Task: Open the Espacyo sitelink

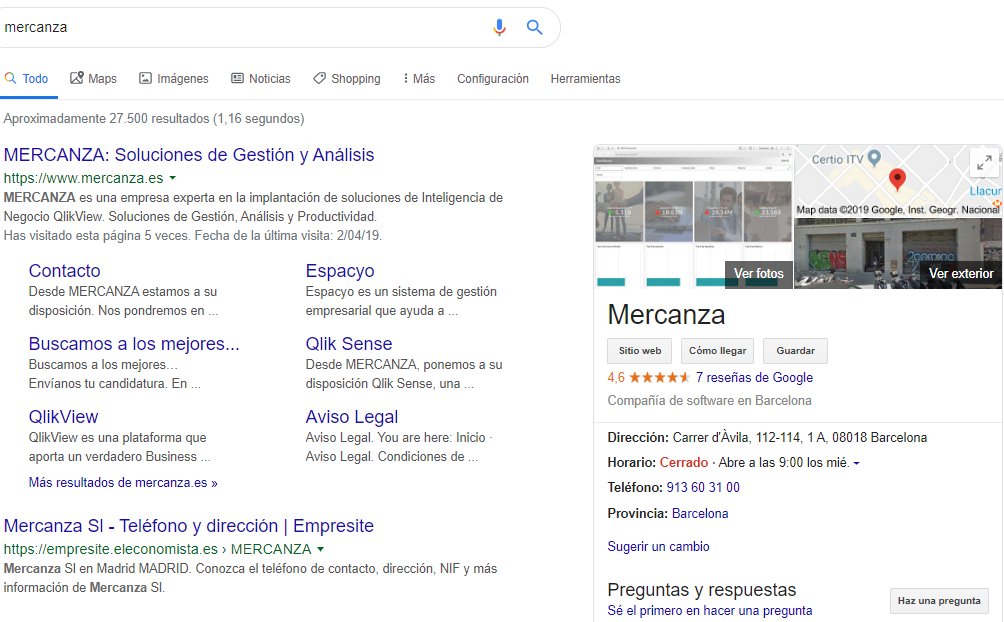Action: (340, 270)
